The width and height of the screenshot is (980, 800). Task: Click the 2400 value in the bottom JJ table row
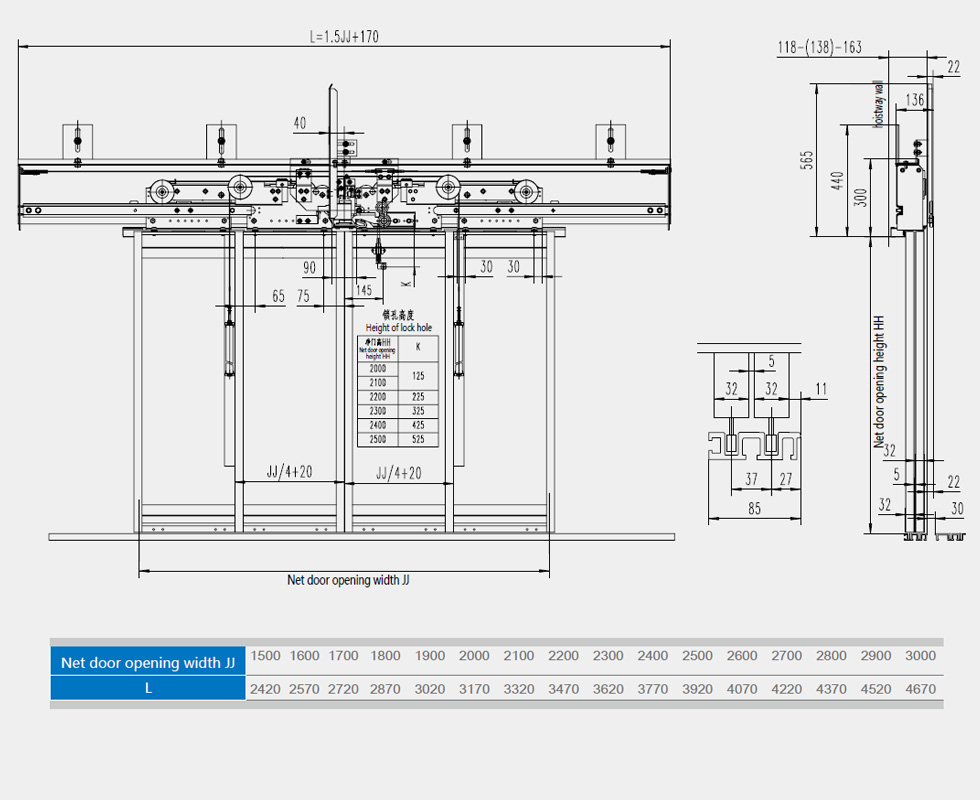click(x=652, y=656)
